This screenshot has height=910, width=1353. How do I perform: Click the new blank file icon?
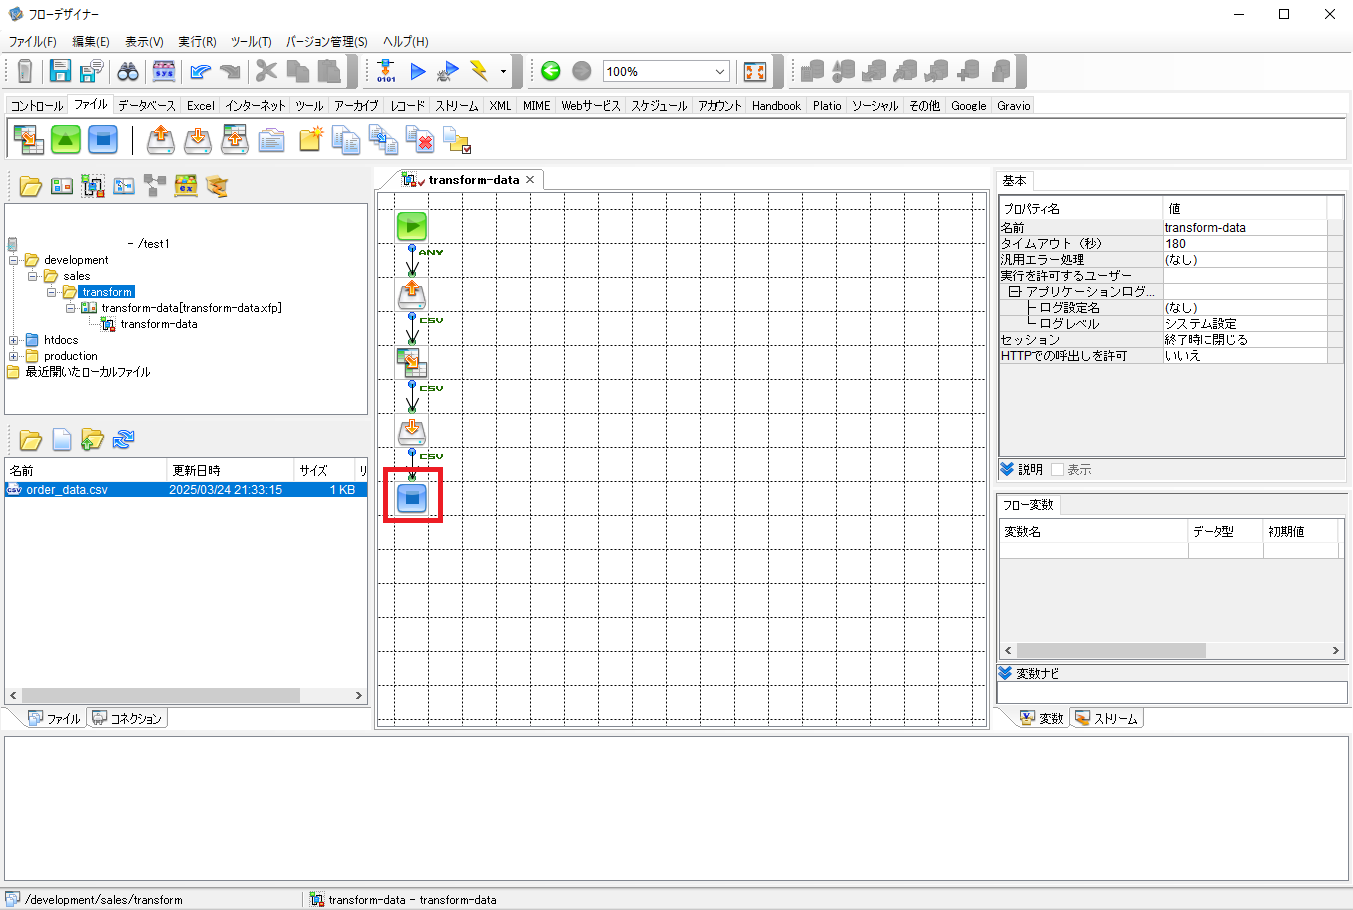click(x=62, y=439)
